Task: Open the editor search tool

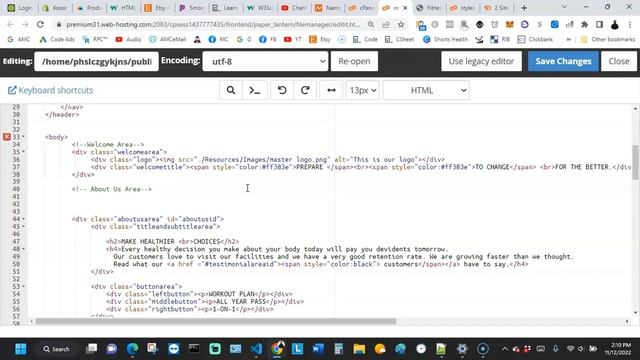Action: (231, 90)
